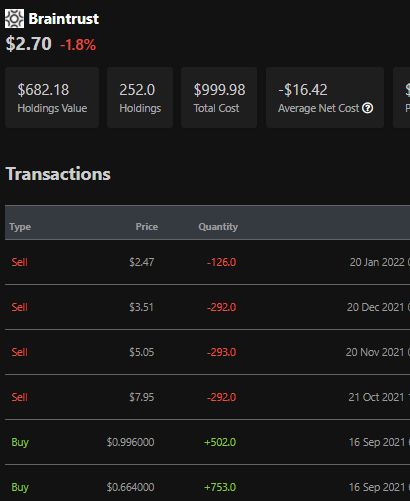This screenshot has width=410, height=501.
Task: Click quantity -292.0 in the $7.95 row
Action: tap(221, 397)
